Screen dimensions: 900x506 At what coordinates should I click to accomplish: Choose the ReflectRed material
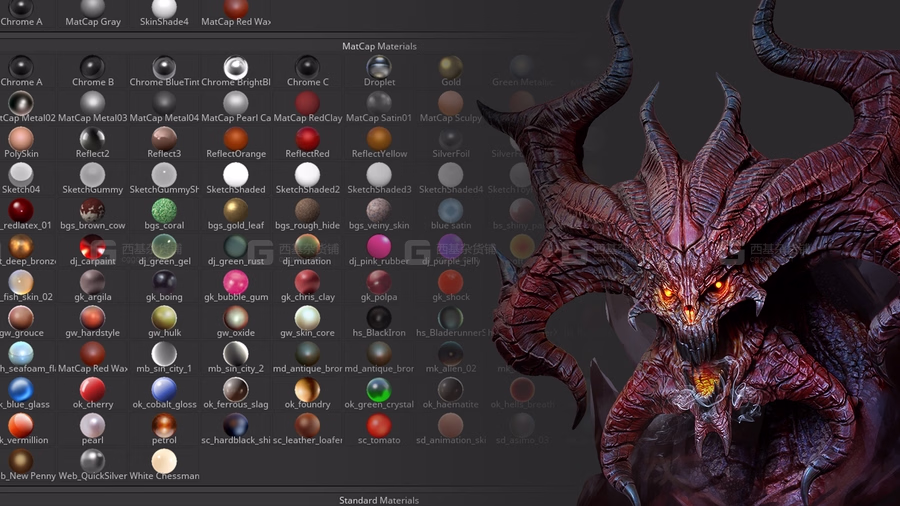308,143
